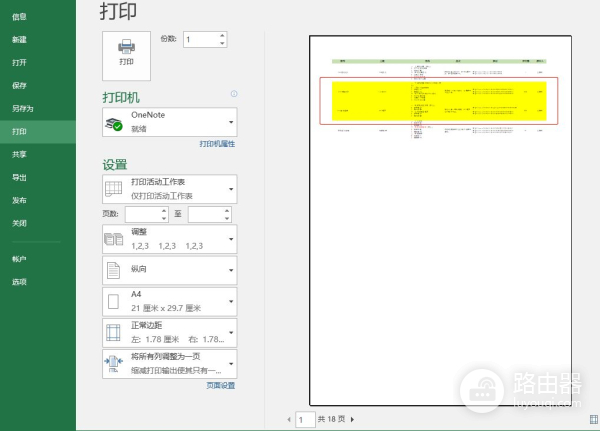The height and width of the screenshot is (431, 600).
Task: Toggle show margins icon at preview corner
Action: pos(594,420)
